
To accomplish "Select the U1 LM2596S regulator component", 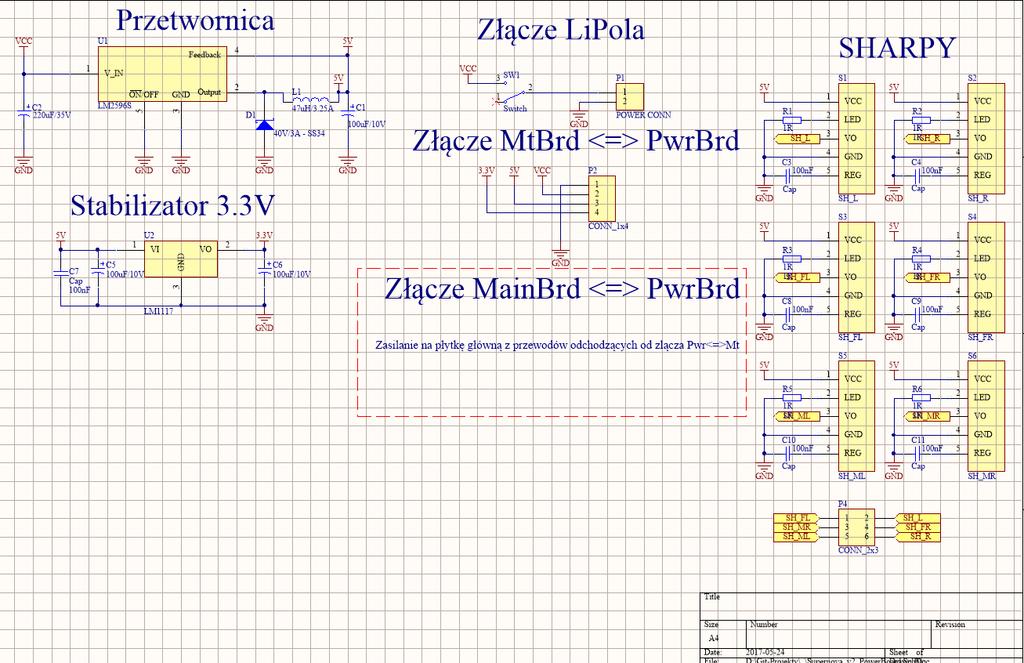I will point(163,74).
